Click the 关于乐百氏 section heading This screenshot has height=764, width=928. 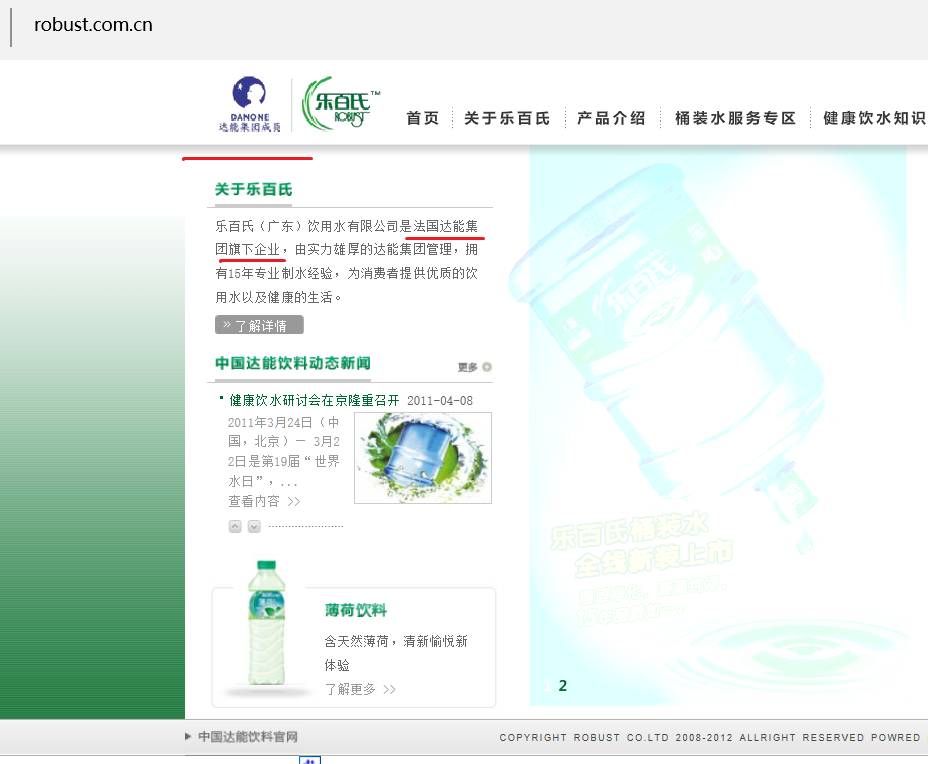tap(253, 189)
